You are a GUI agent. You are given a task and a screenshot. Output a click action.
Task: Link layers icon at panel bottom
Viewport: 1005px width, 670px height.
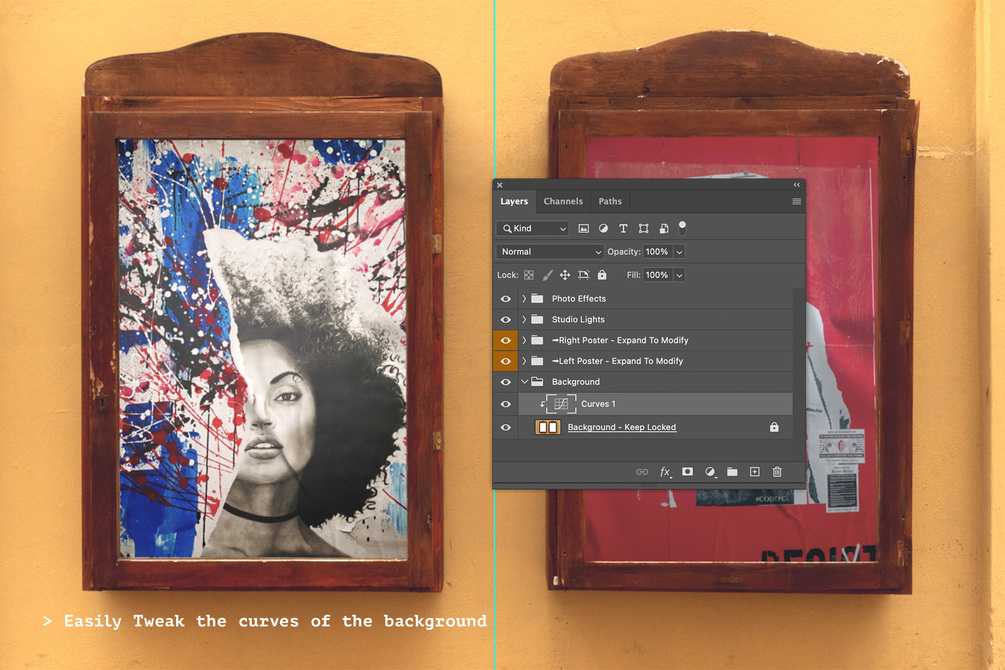pos(642,472)
